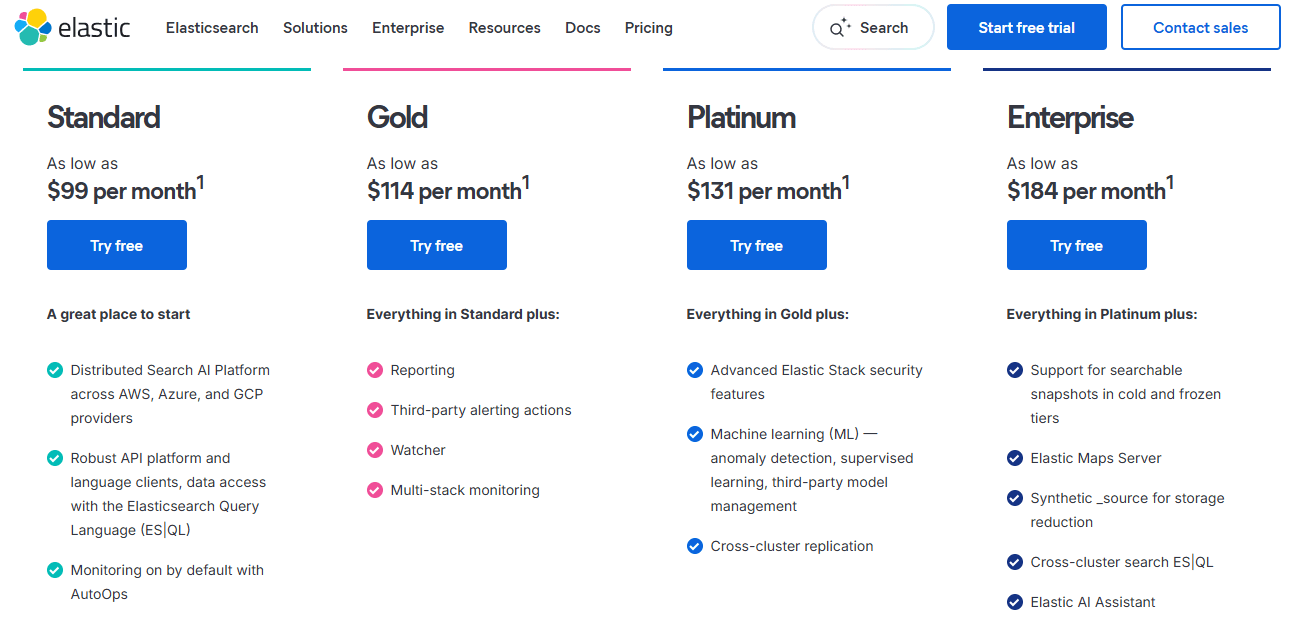Open the Resources navigation dropdown
Viewport: 1295px width, 628px height.
tap(504, 28)
